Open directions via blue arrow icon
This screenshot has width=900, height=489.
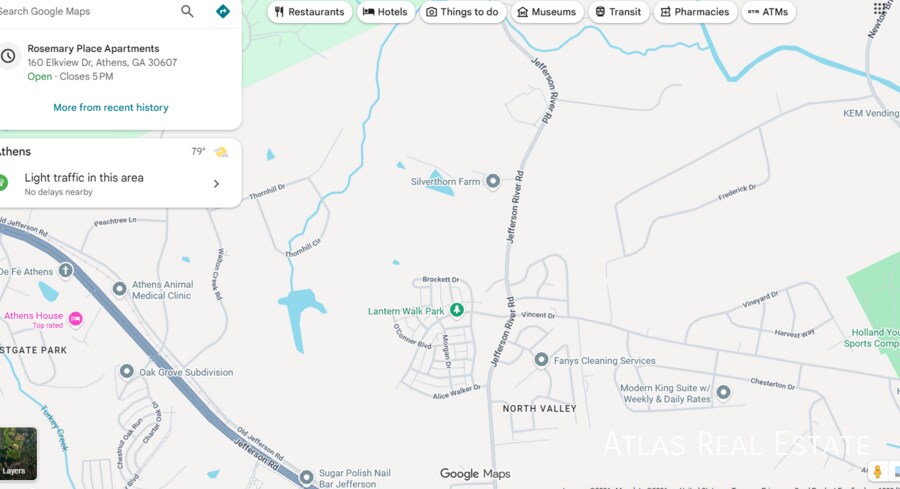[x=222, y=12]
